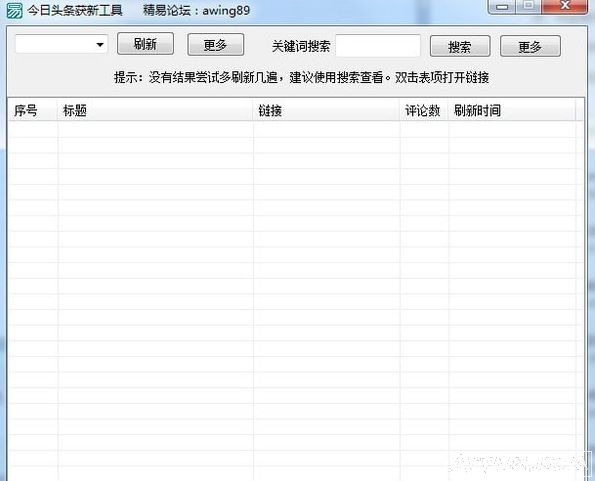Close the 今日头条获新工具 window
595x481 pixels.
(565, 6)
